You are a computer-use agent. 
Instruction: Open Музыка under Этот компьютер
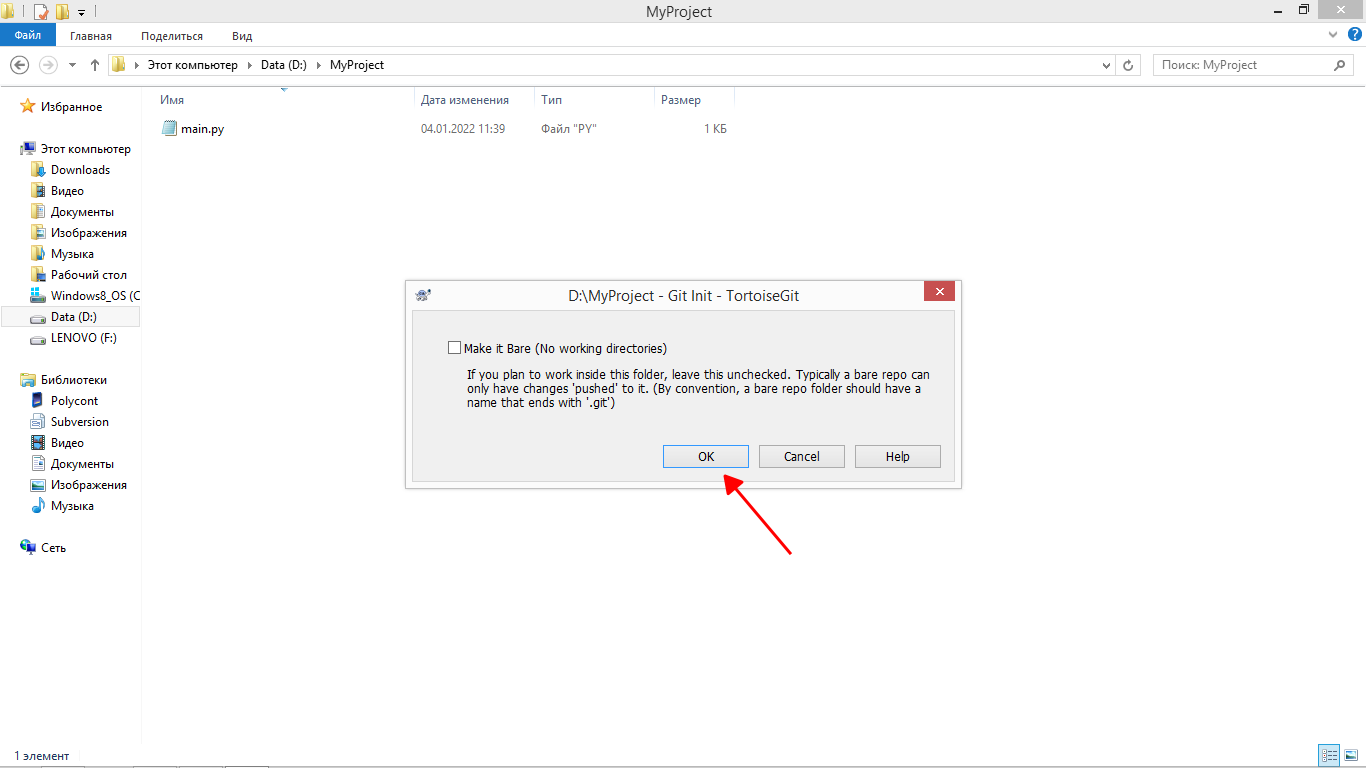coord(72,254)
